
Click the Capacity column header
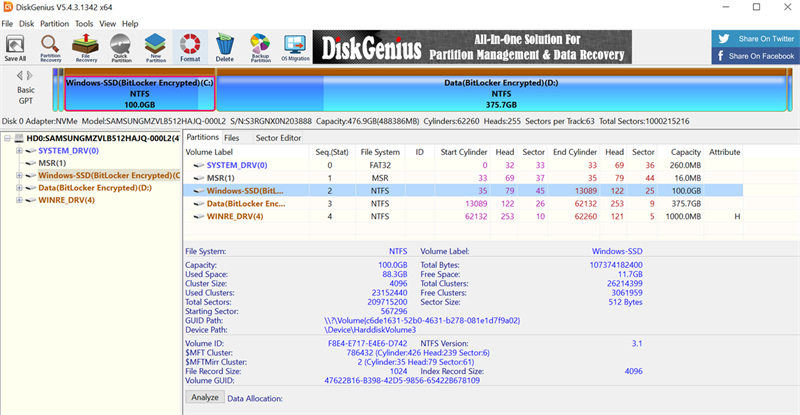686,152
